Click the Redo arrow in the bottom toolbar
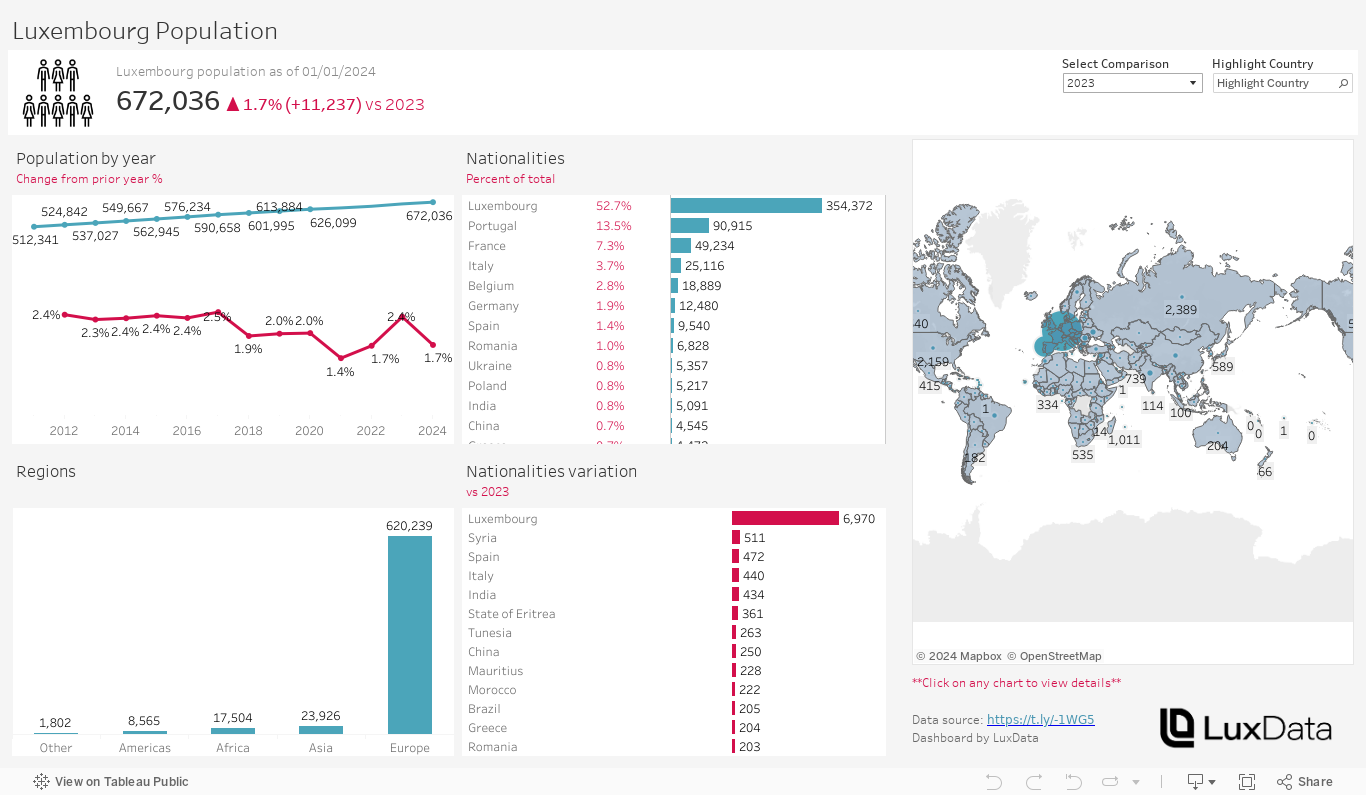Screen dimensions: 1366x795 point(1034,782)
